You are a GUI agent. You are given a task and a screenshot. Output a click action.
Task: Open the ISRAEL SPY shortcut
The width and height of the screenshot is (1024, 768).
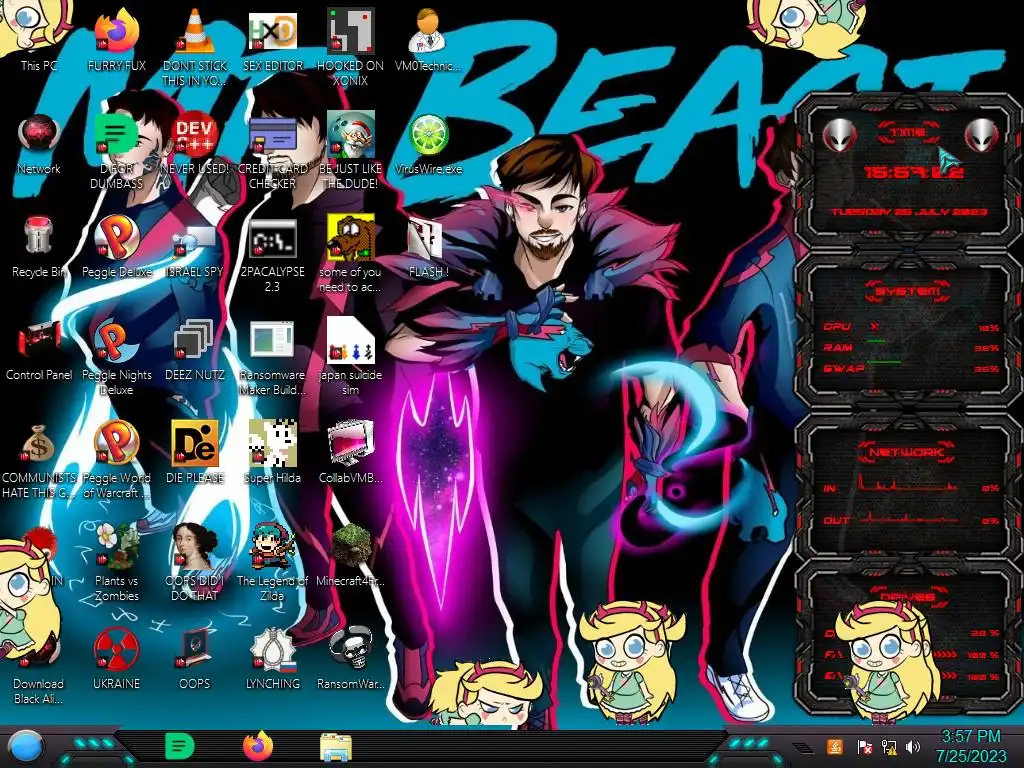pos(195,251)
